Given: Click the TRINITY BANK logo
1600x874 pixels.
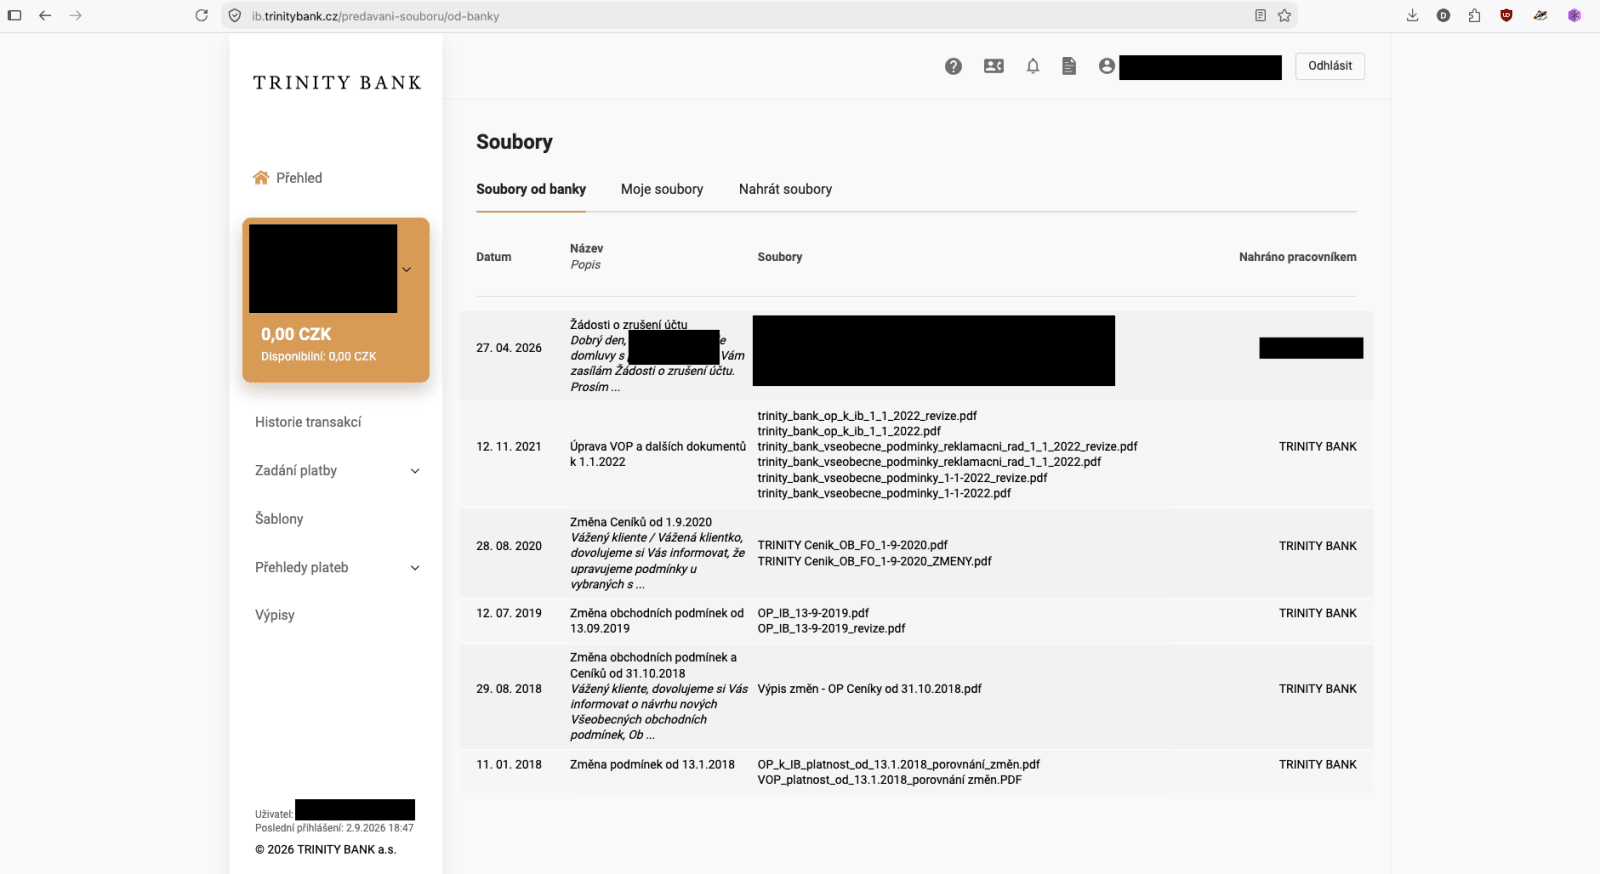Looking at the screenshot, I should [337, 83].
